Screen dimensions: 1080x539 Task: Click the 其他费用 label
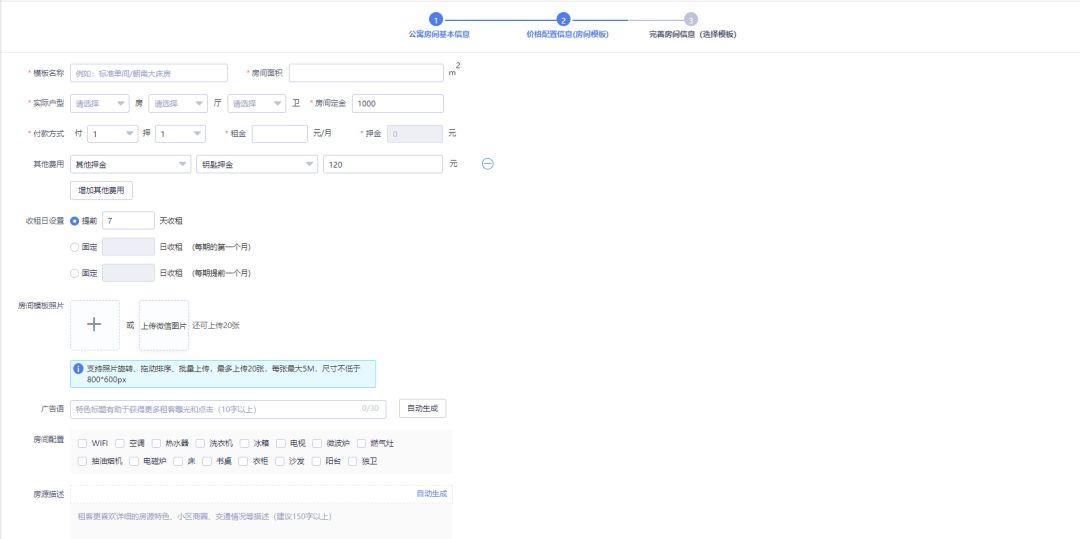[x=48, y=164]
